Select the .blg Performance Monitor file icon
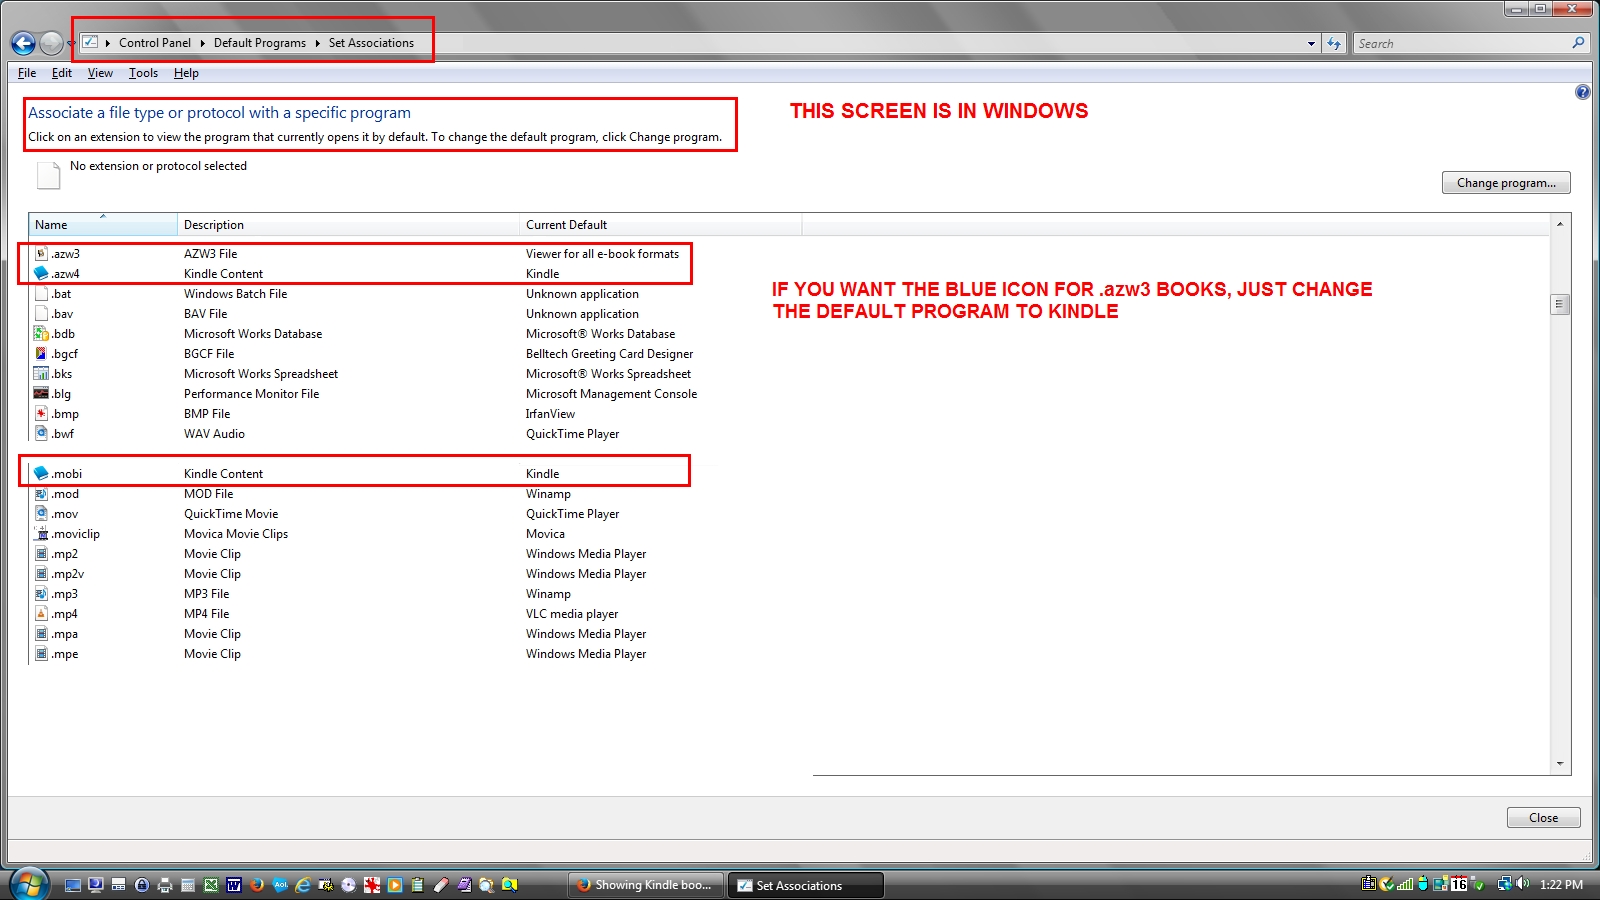 41,393
